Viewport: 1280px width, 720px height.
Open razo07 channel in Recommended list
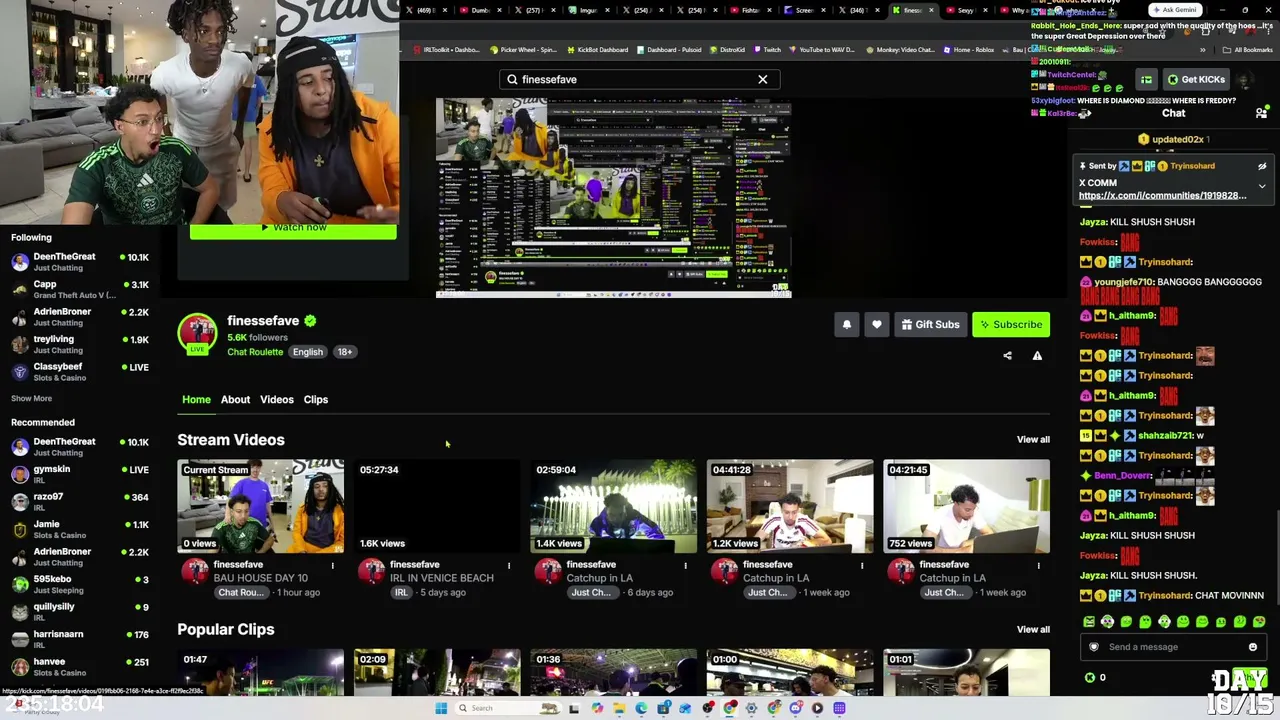(80, 502)
